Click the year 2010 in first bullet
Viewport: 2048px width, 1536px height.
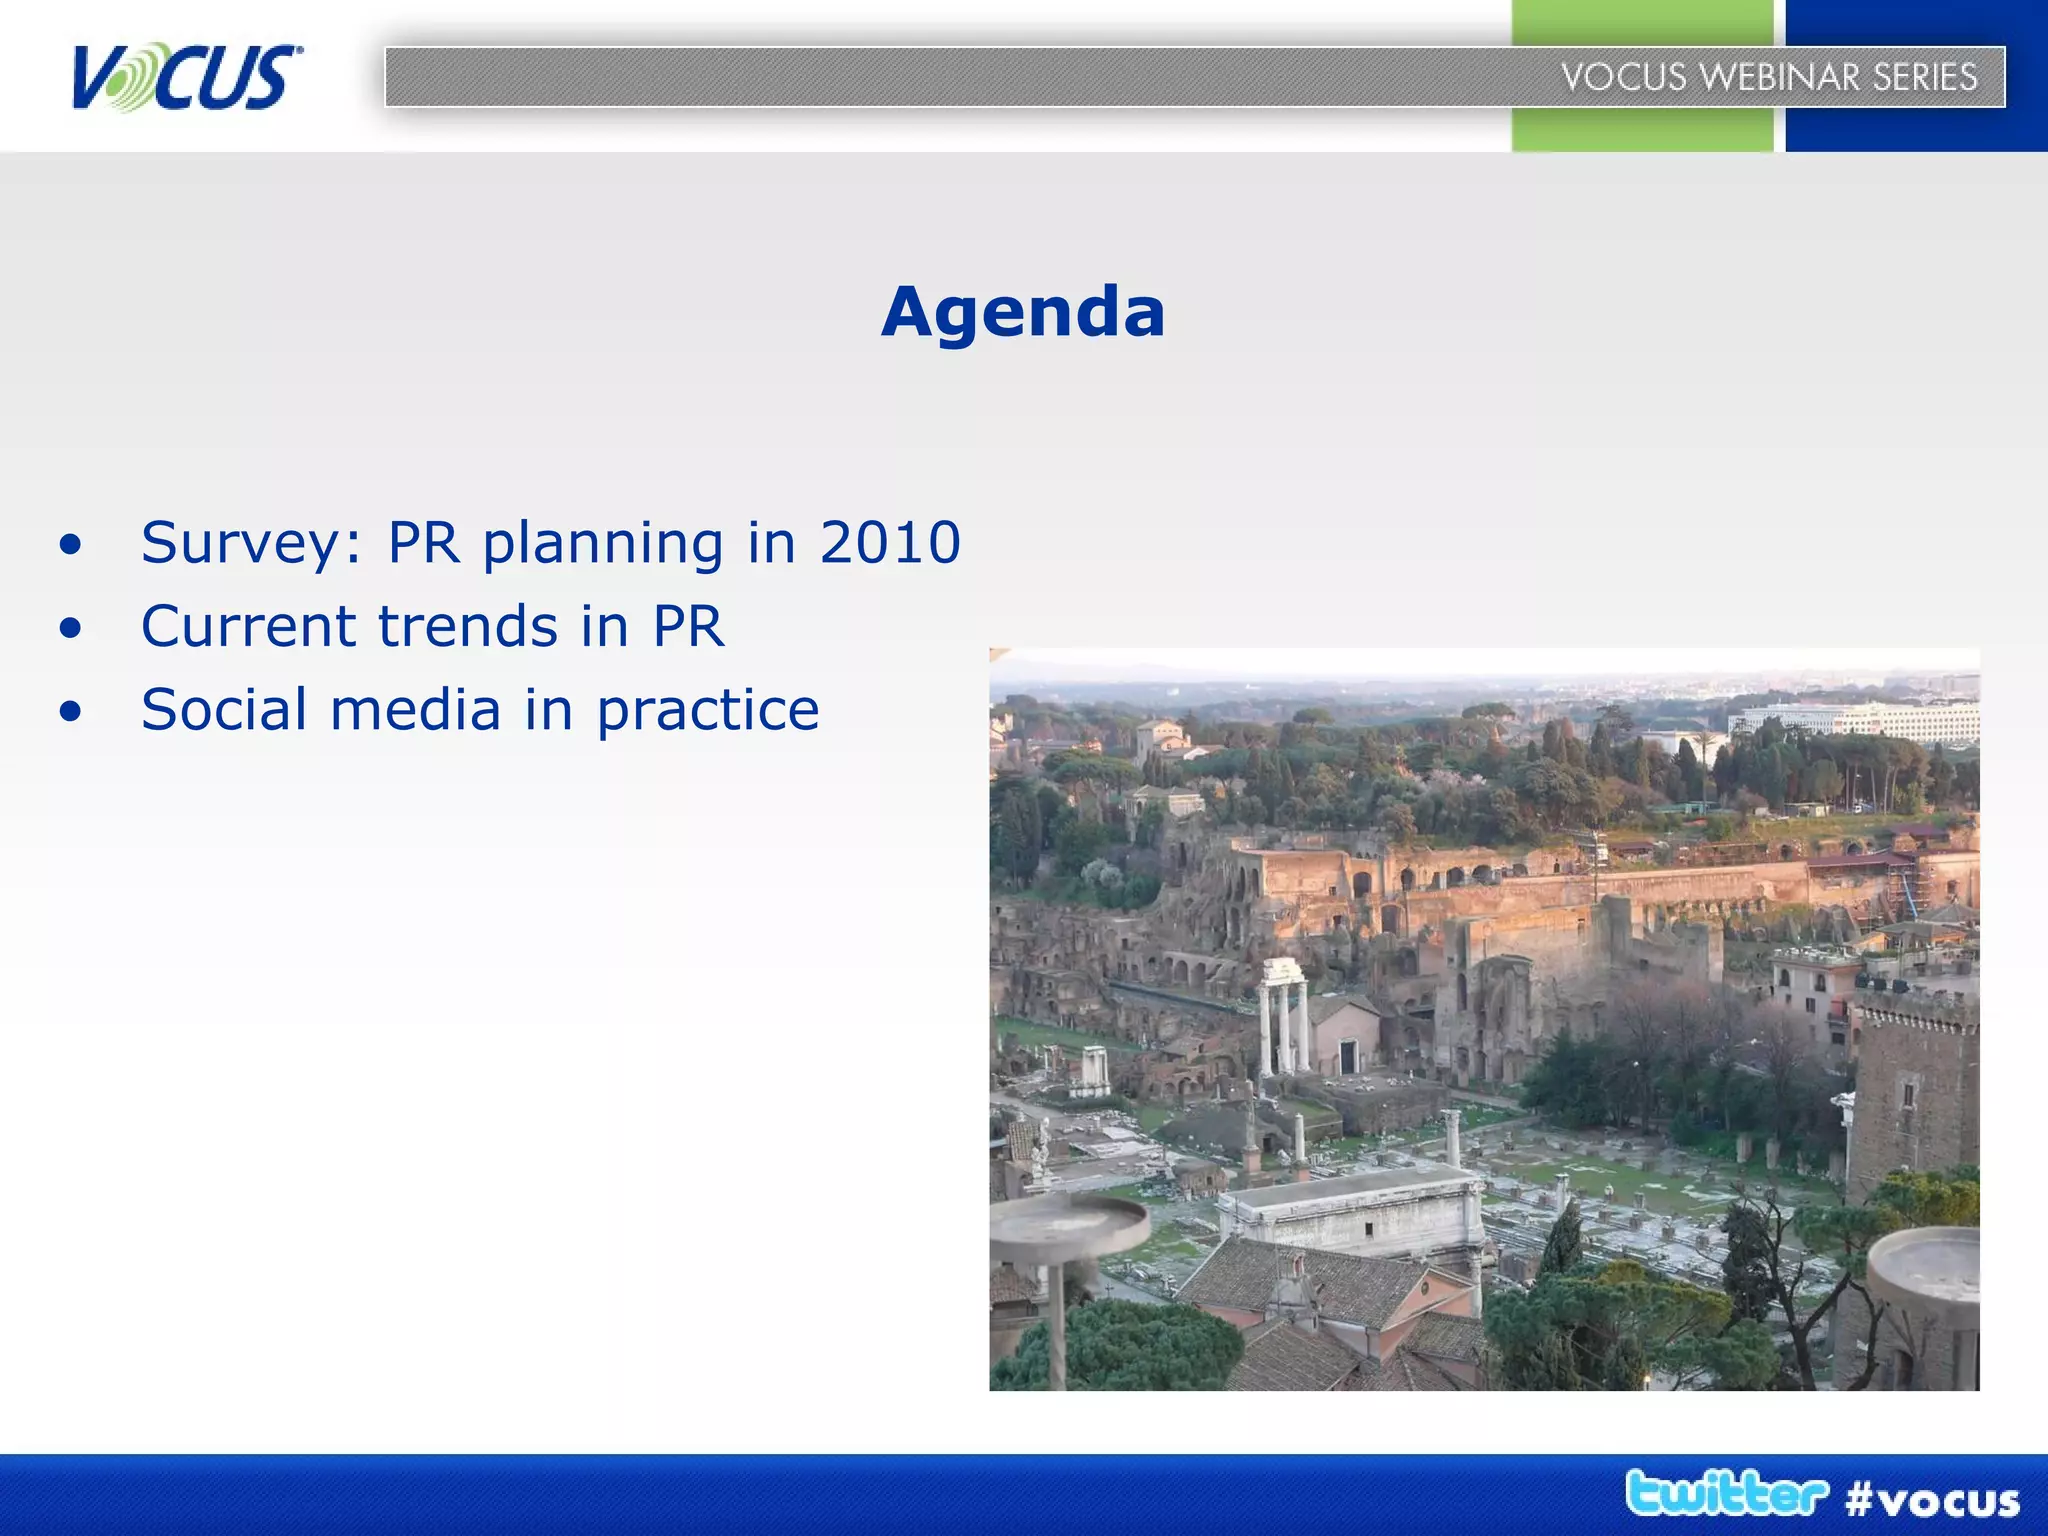pyautogui.click(x=890, y=543)
